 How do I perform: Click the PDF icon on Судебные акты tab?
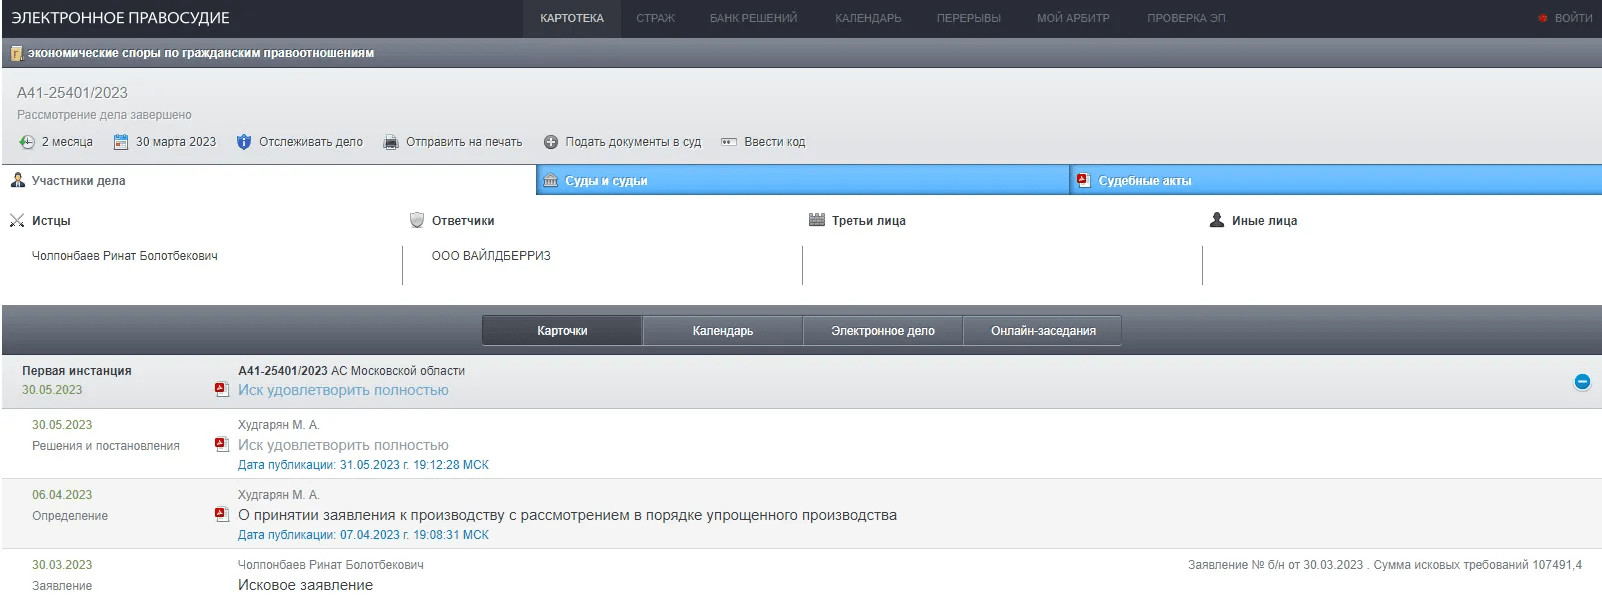1083,180
